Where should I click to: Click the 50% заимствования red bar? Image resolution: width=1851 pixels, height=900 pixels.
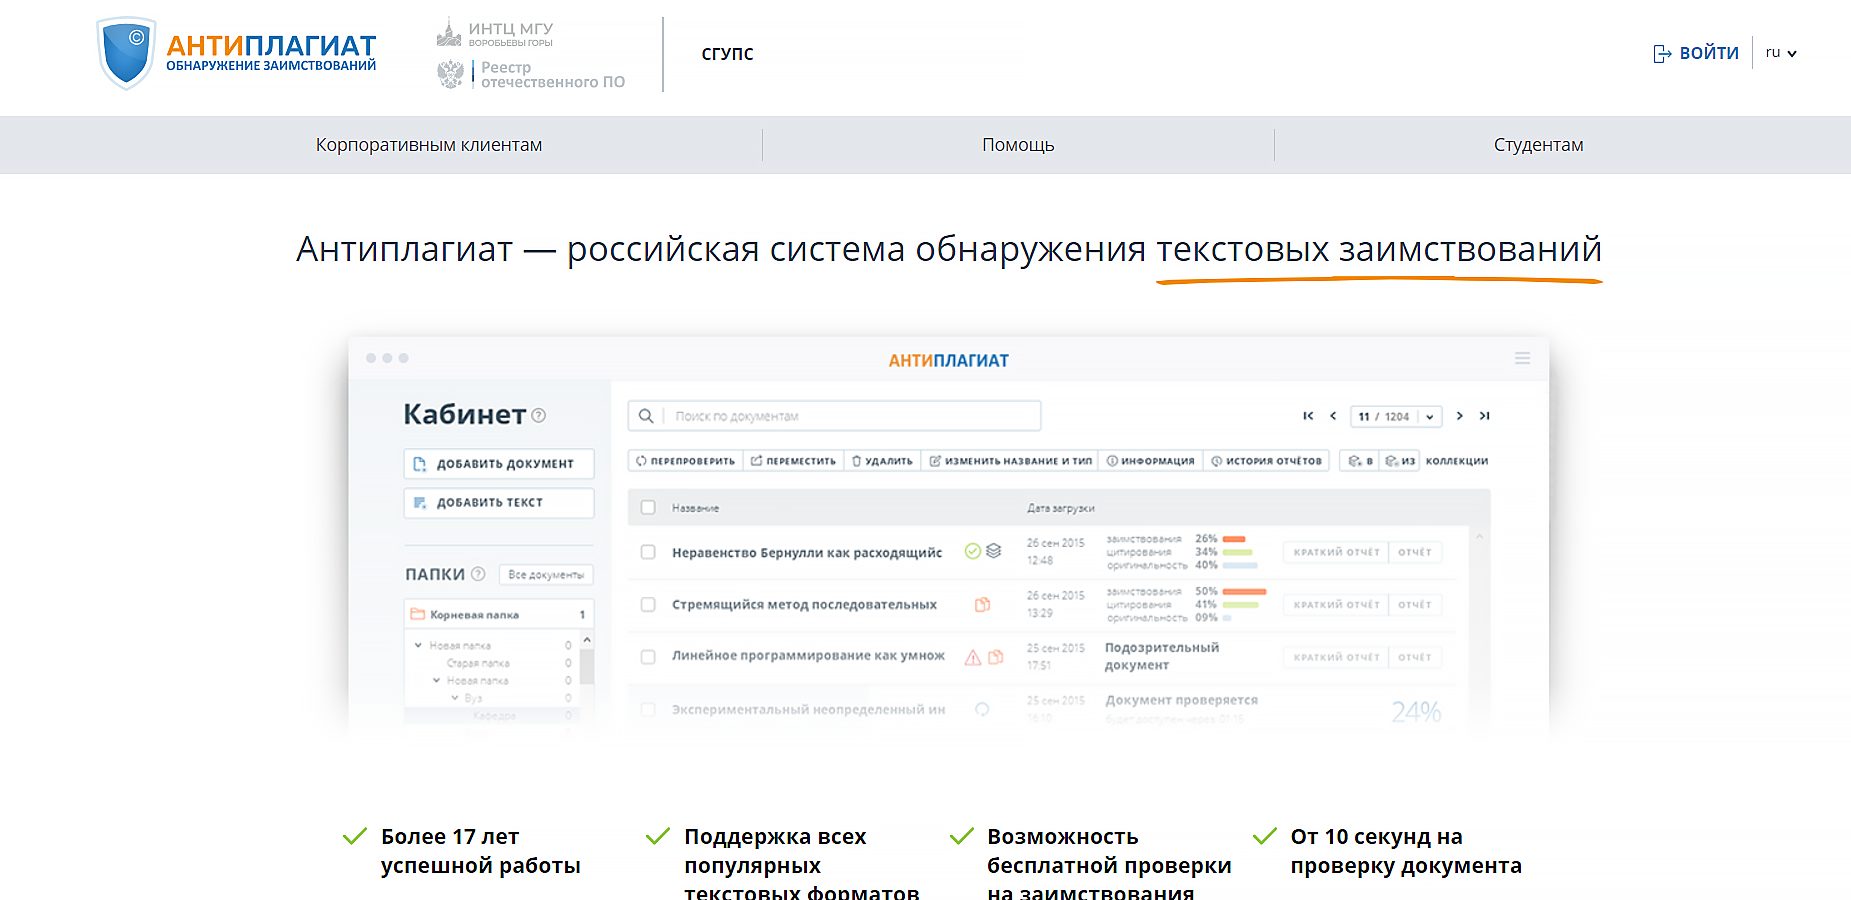point(1245,591)
